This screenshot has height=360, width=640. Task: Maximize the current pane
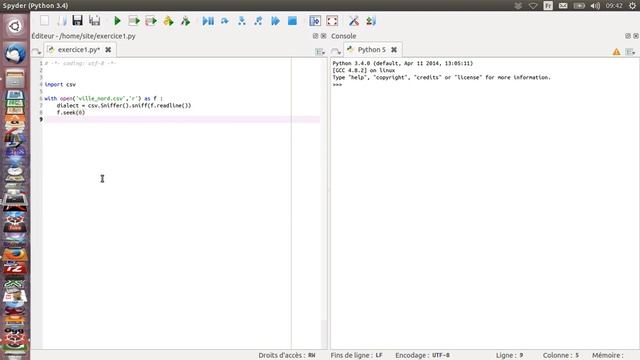click(x=315, y=21)
